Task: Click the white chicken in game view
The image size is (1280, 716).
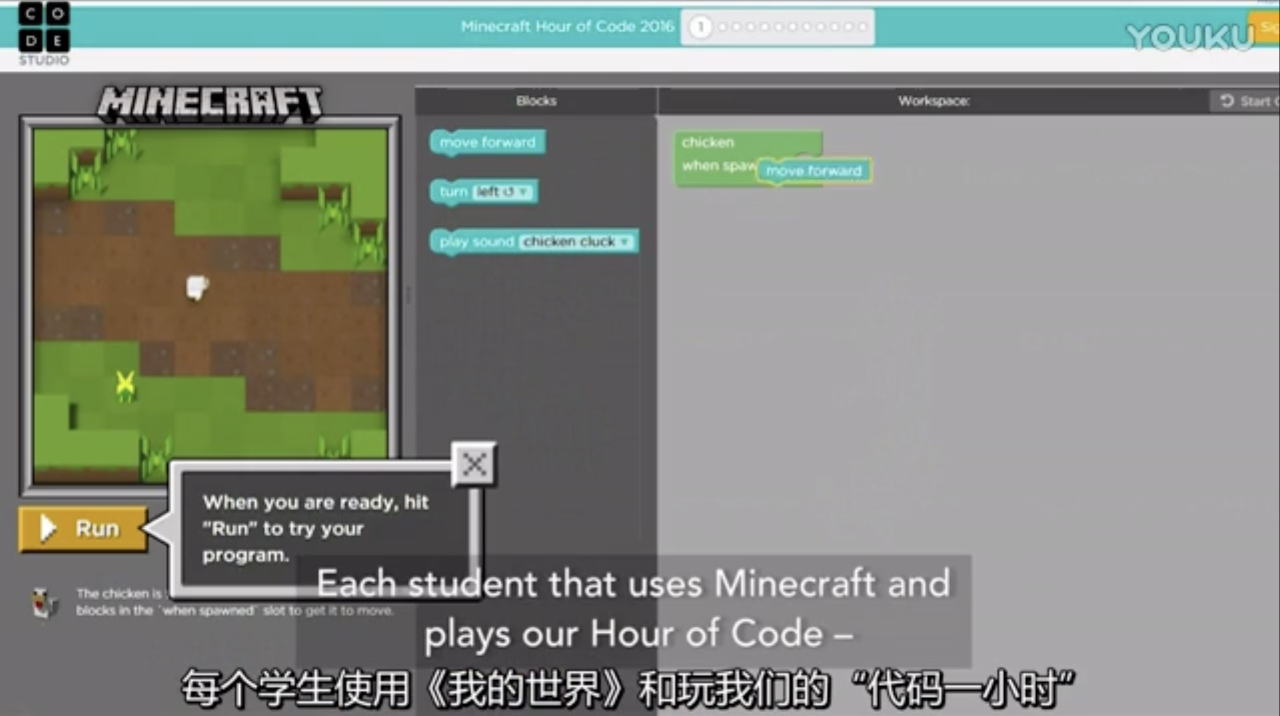Action: click(197, 288)
